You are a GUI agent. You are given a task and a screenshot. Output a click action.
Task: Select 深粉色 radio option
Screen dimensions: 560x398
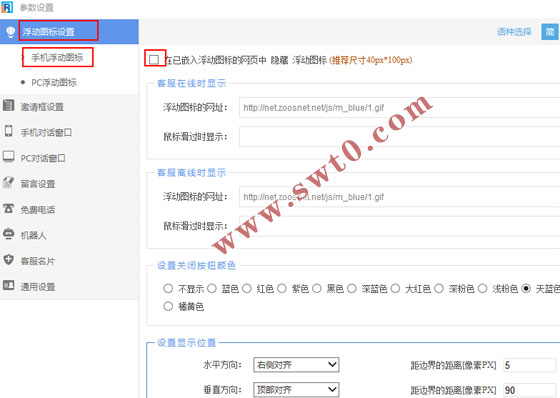(x=439, y=288)
